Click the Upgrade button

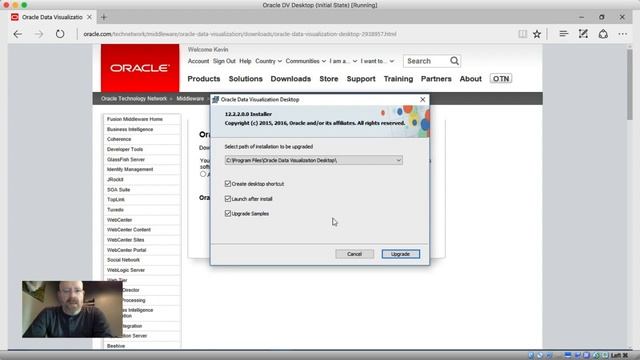400,254
